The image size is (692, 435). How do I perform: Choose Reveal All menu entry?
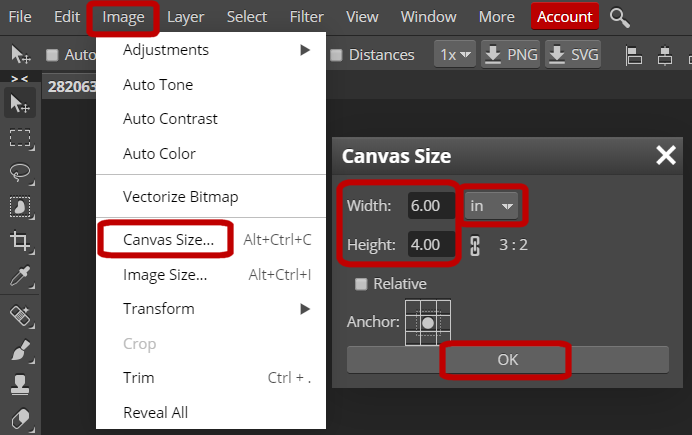coord(211,412)
